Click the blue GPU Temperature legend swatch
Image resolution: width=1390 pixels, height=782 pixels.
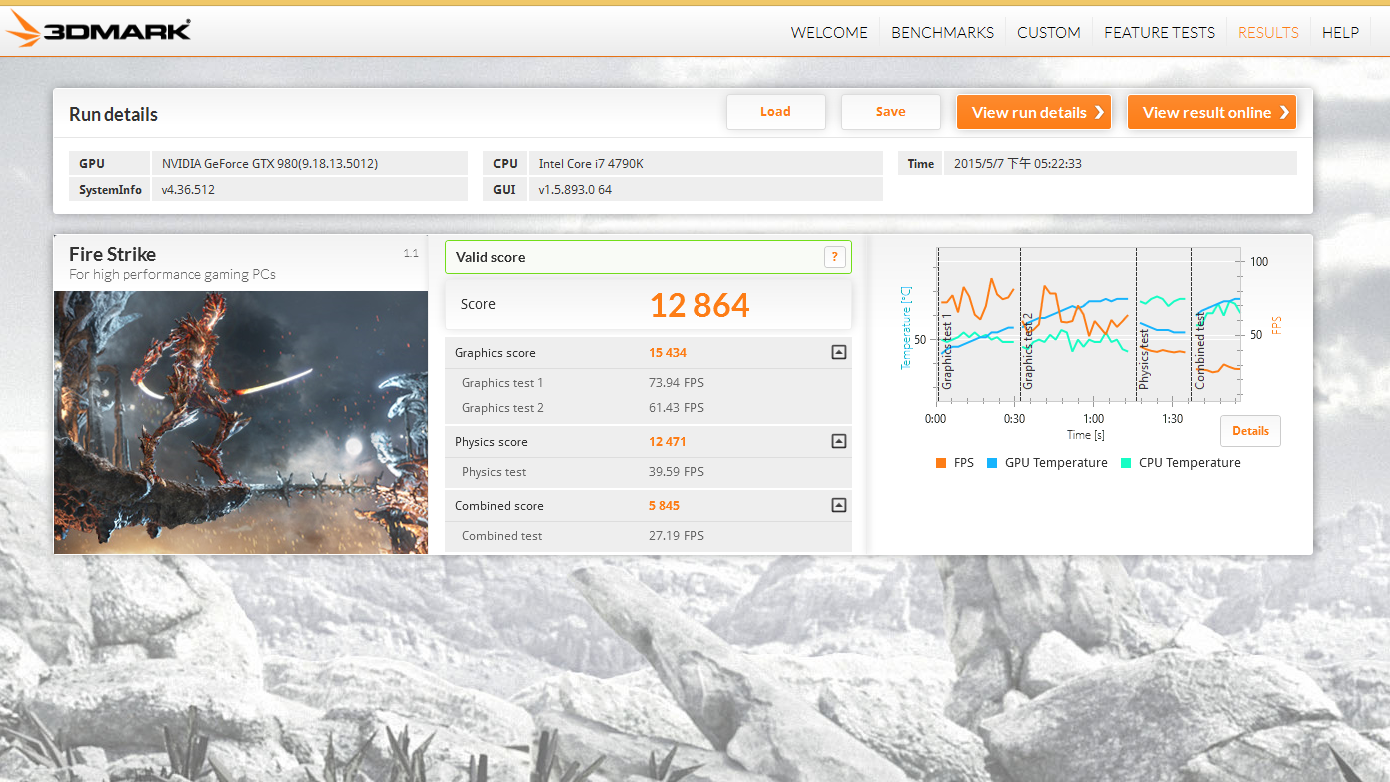(992, 463)
